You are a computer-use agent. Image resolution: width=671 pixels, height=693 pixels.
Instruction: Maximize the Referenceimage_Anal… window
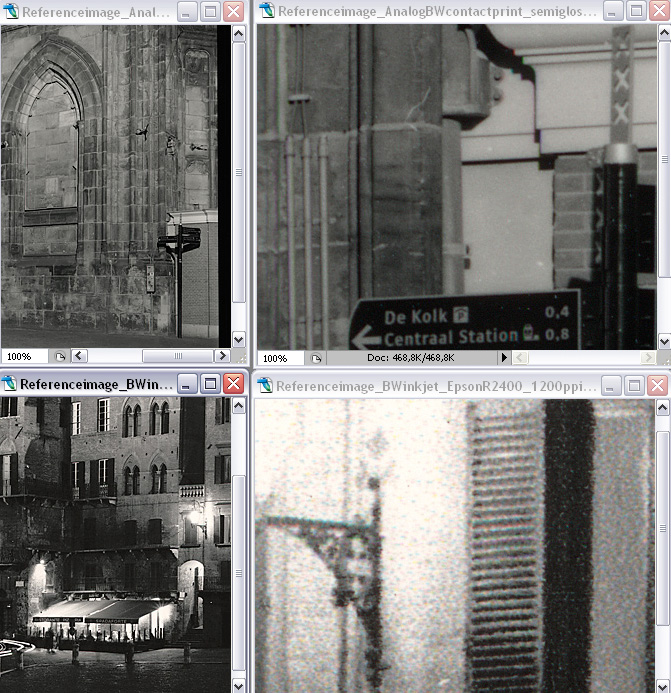point(210,11)
